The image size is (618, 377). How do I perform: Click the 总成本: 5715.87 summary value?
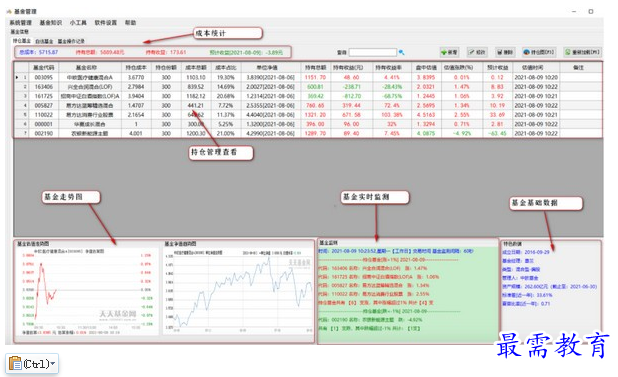(x=39, y=52)
